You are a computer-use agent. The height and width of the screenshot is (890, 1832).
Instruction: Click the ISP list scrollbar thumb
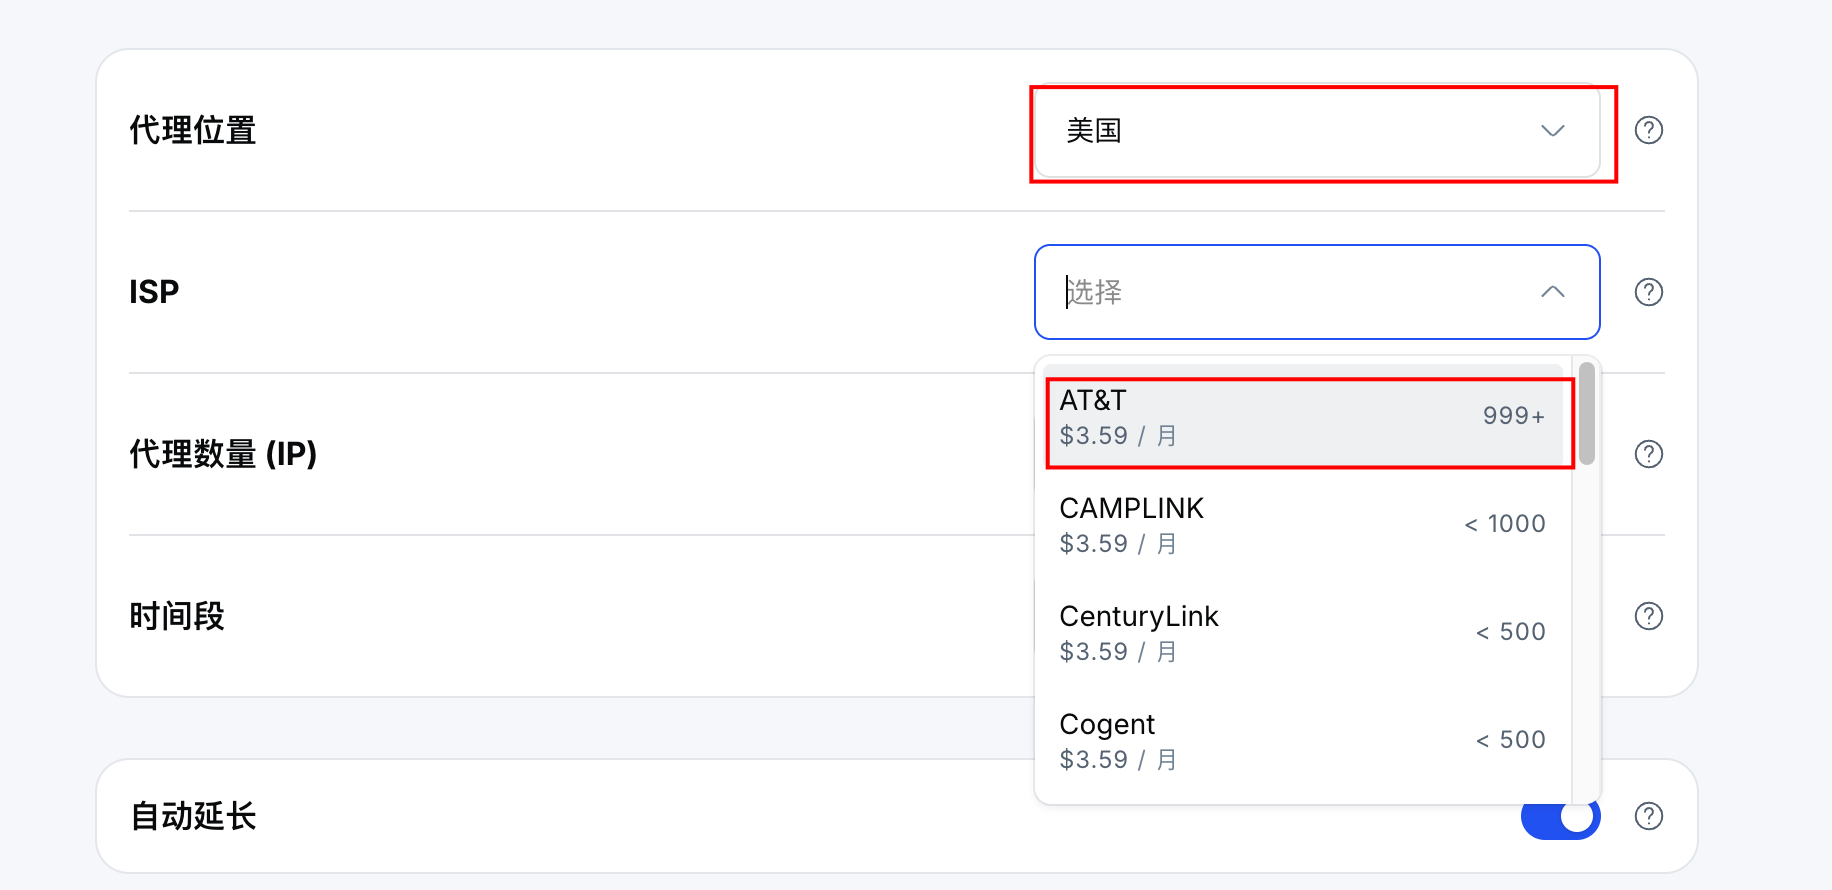pyautogui.click(x=1586, y=413)
